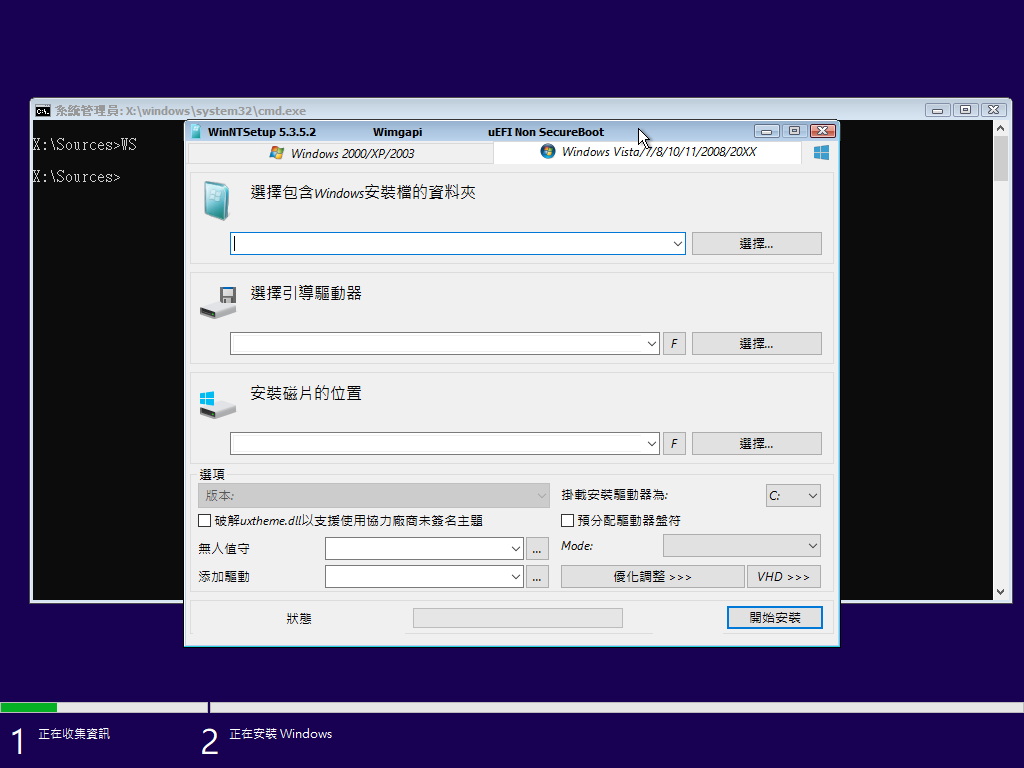This screenshot has height=768, width=1024.
Task: Switch to Windows 2000/XP/2003 tab
Action: [x=341, y=153]
